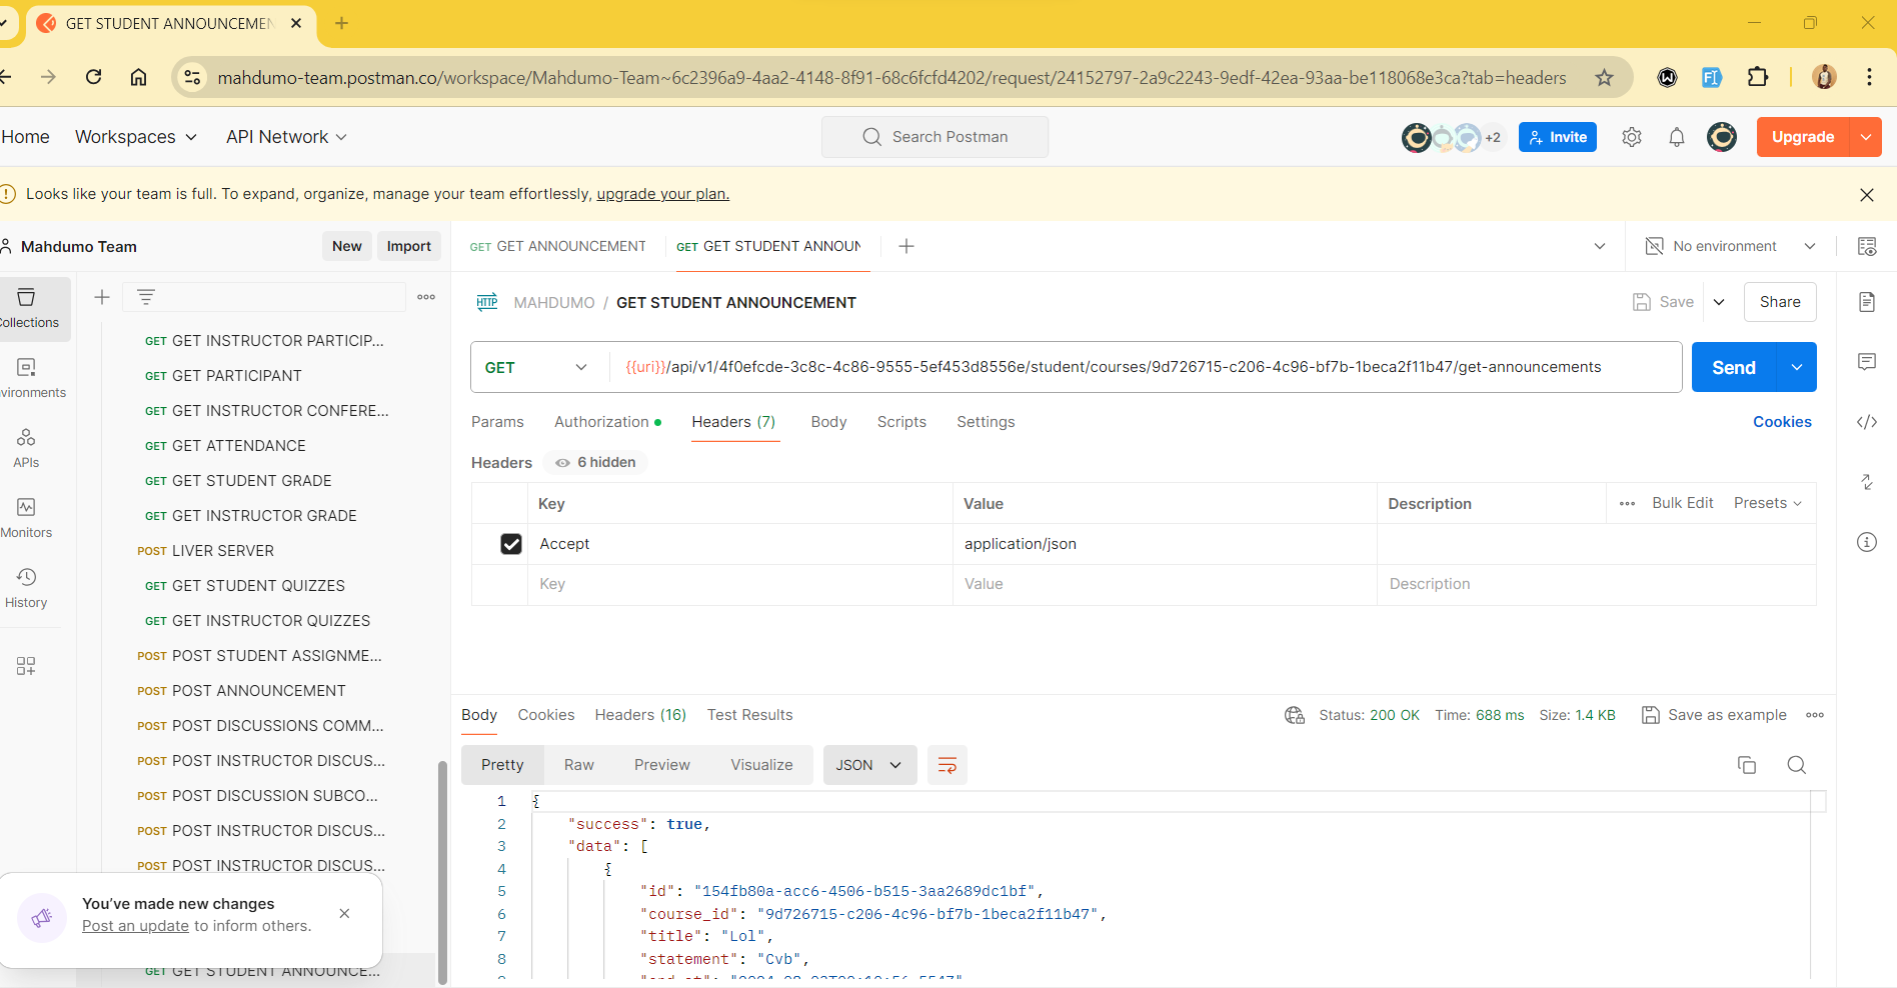Image resolution: width=1897 pixels, height=988 pixels.
Task: Dismiss the team is full banner
Action: [1867, 195]
